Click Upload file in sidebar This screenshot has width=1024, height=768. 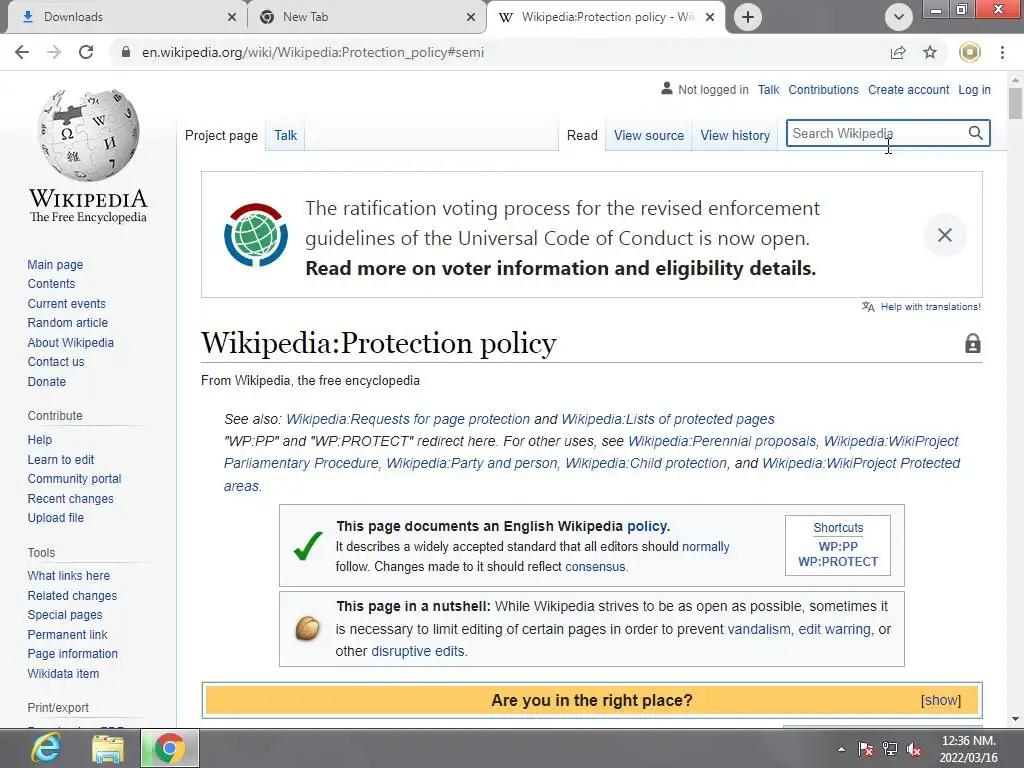pyautogui.click(x=56, y=518)
